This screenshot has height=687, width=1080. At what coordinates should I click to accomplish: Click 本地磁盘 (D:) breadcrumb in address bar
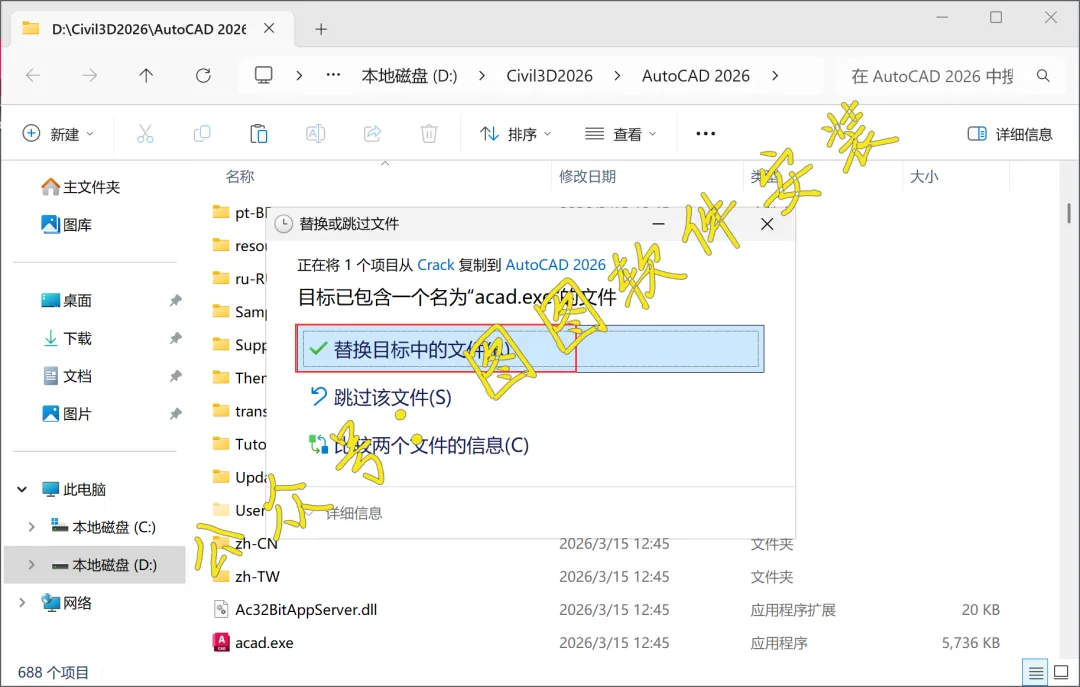[409, 76]
